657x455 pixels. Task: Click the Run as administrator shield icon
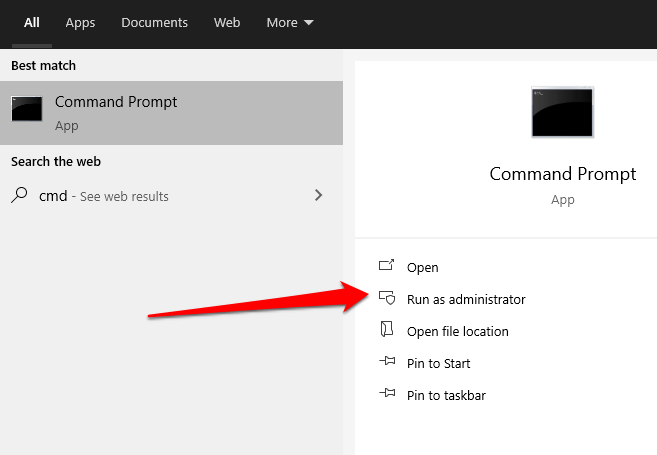pos(387,299)
